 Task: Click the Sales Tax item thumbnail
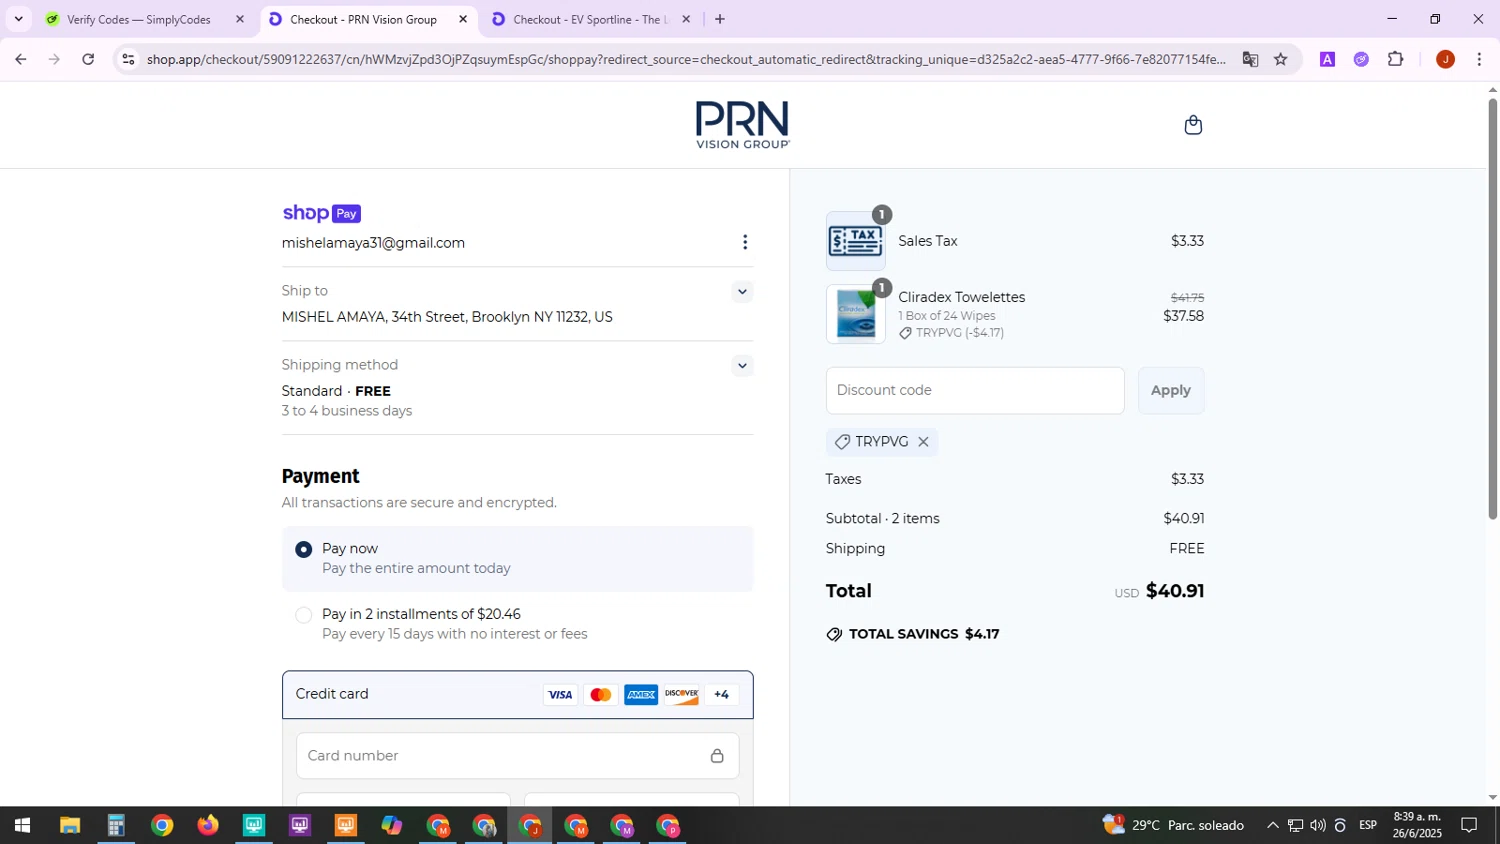point(855,241)
